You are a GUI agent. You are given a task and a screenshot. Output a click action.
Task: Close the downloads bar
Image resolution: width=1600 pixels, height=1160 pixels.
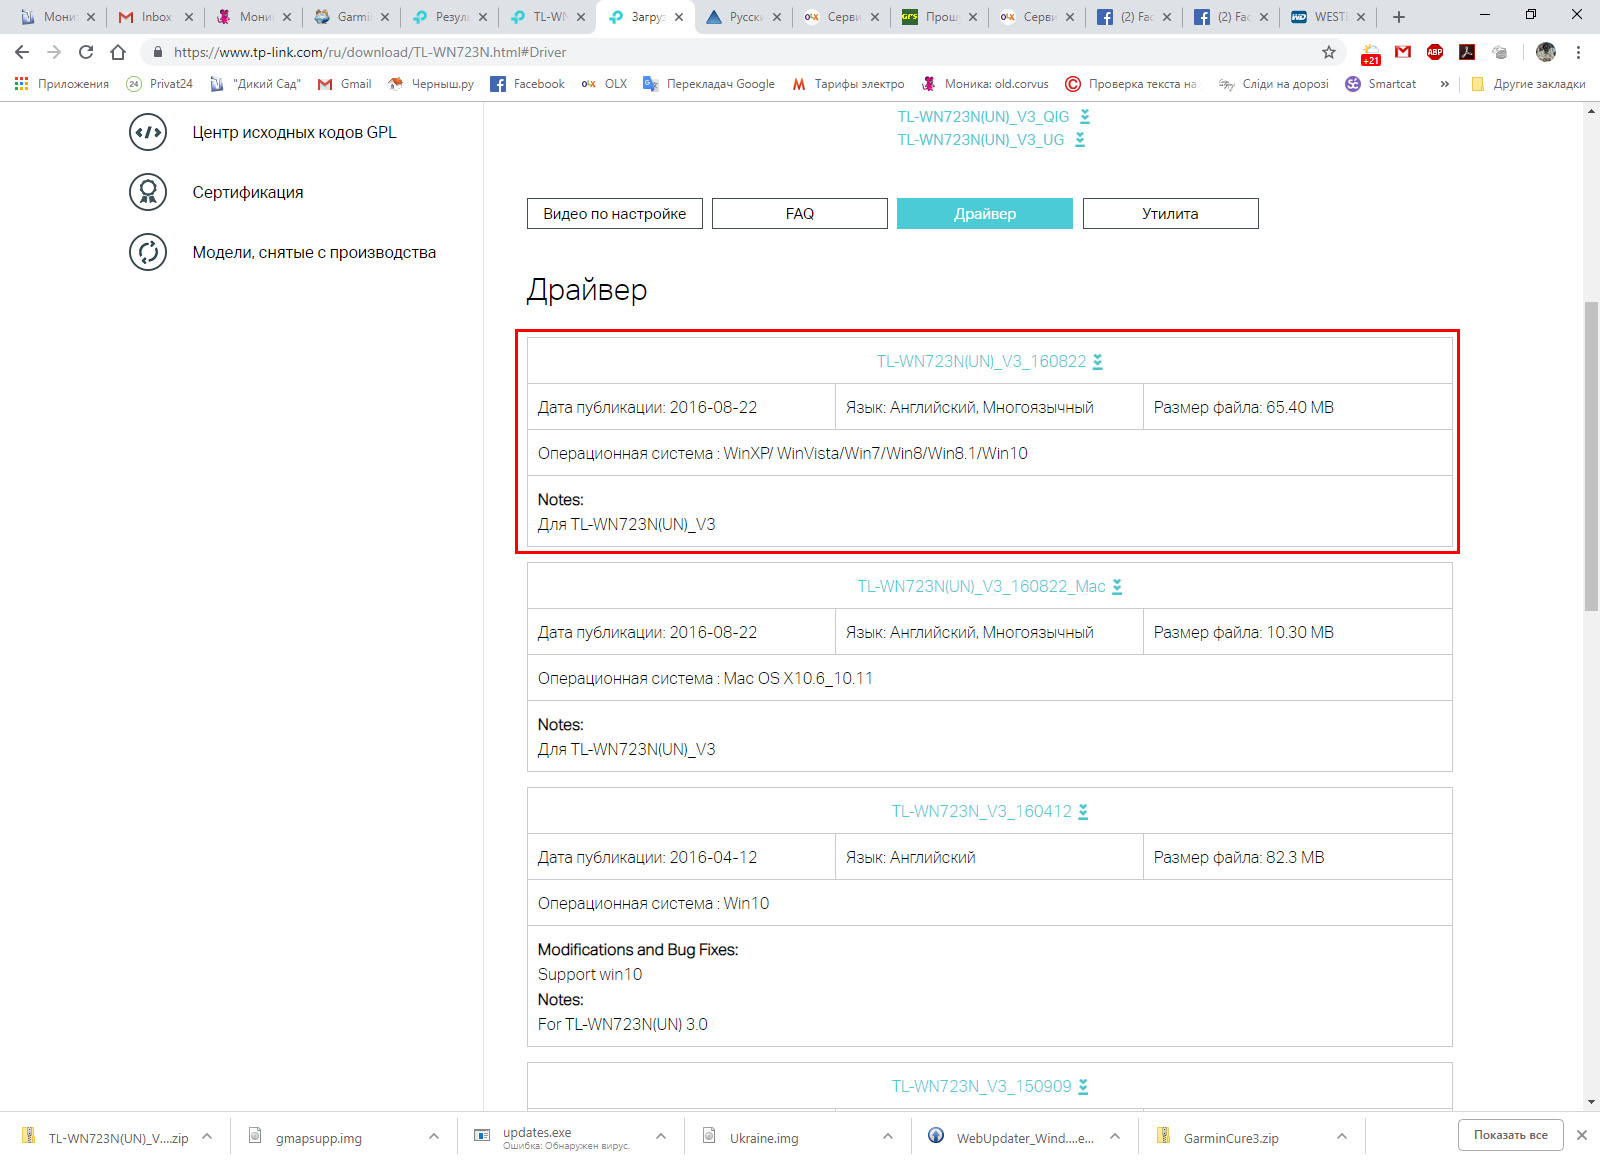tap(1581, 1135)
